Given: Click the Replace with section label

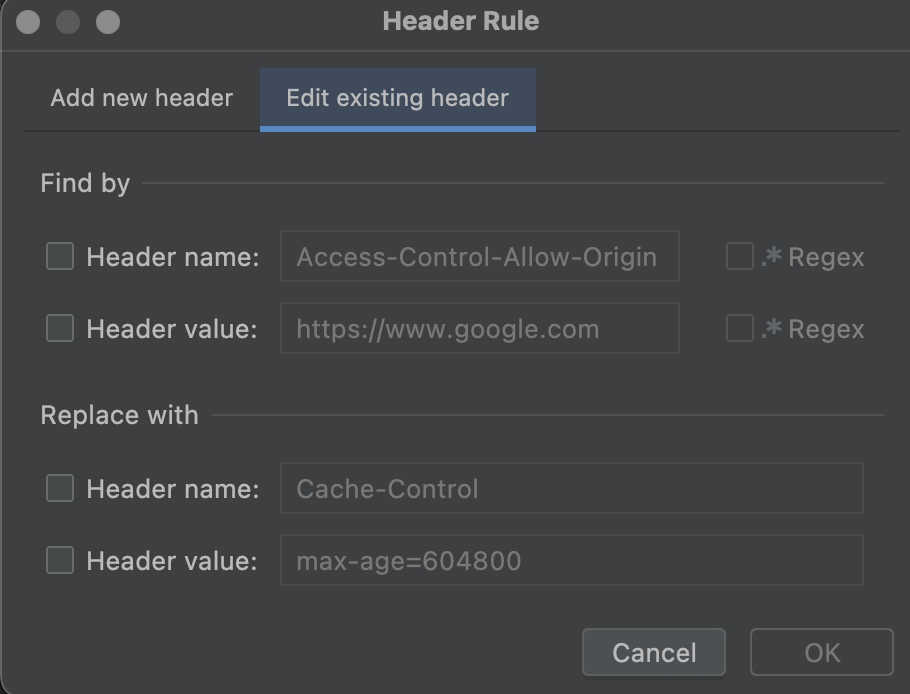Looking at the screenshot, I should tap(119, 414).
